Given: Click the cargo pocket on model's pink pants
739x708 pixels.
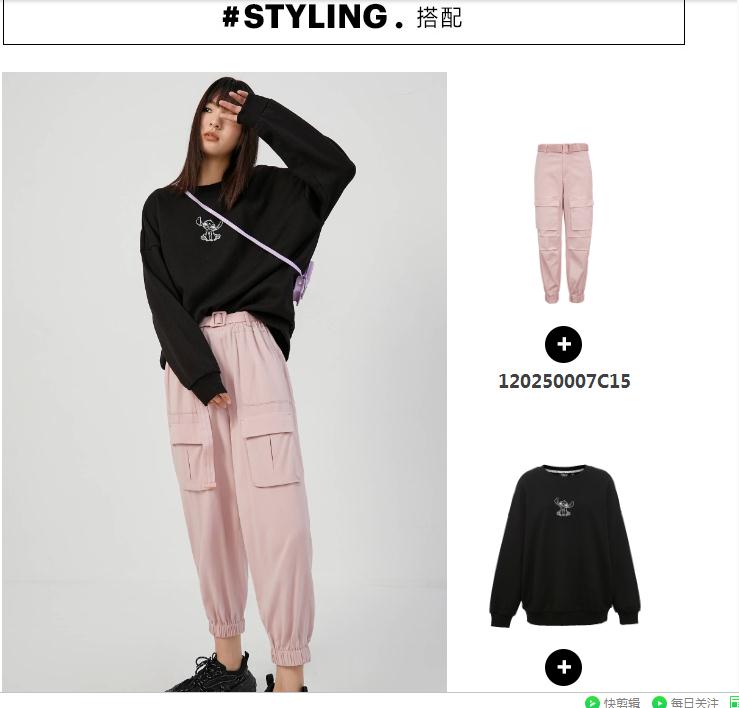Looking at the screenshot, I should click(272, 454).
